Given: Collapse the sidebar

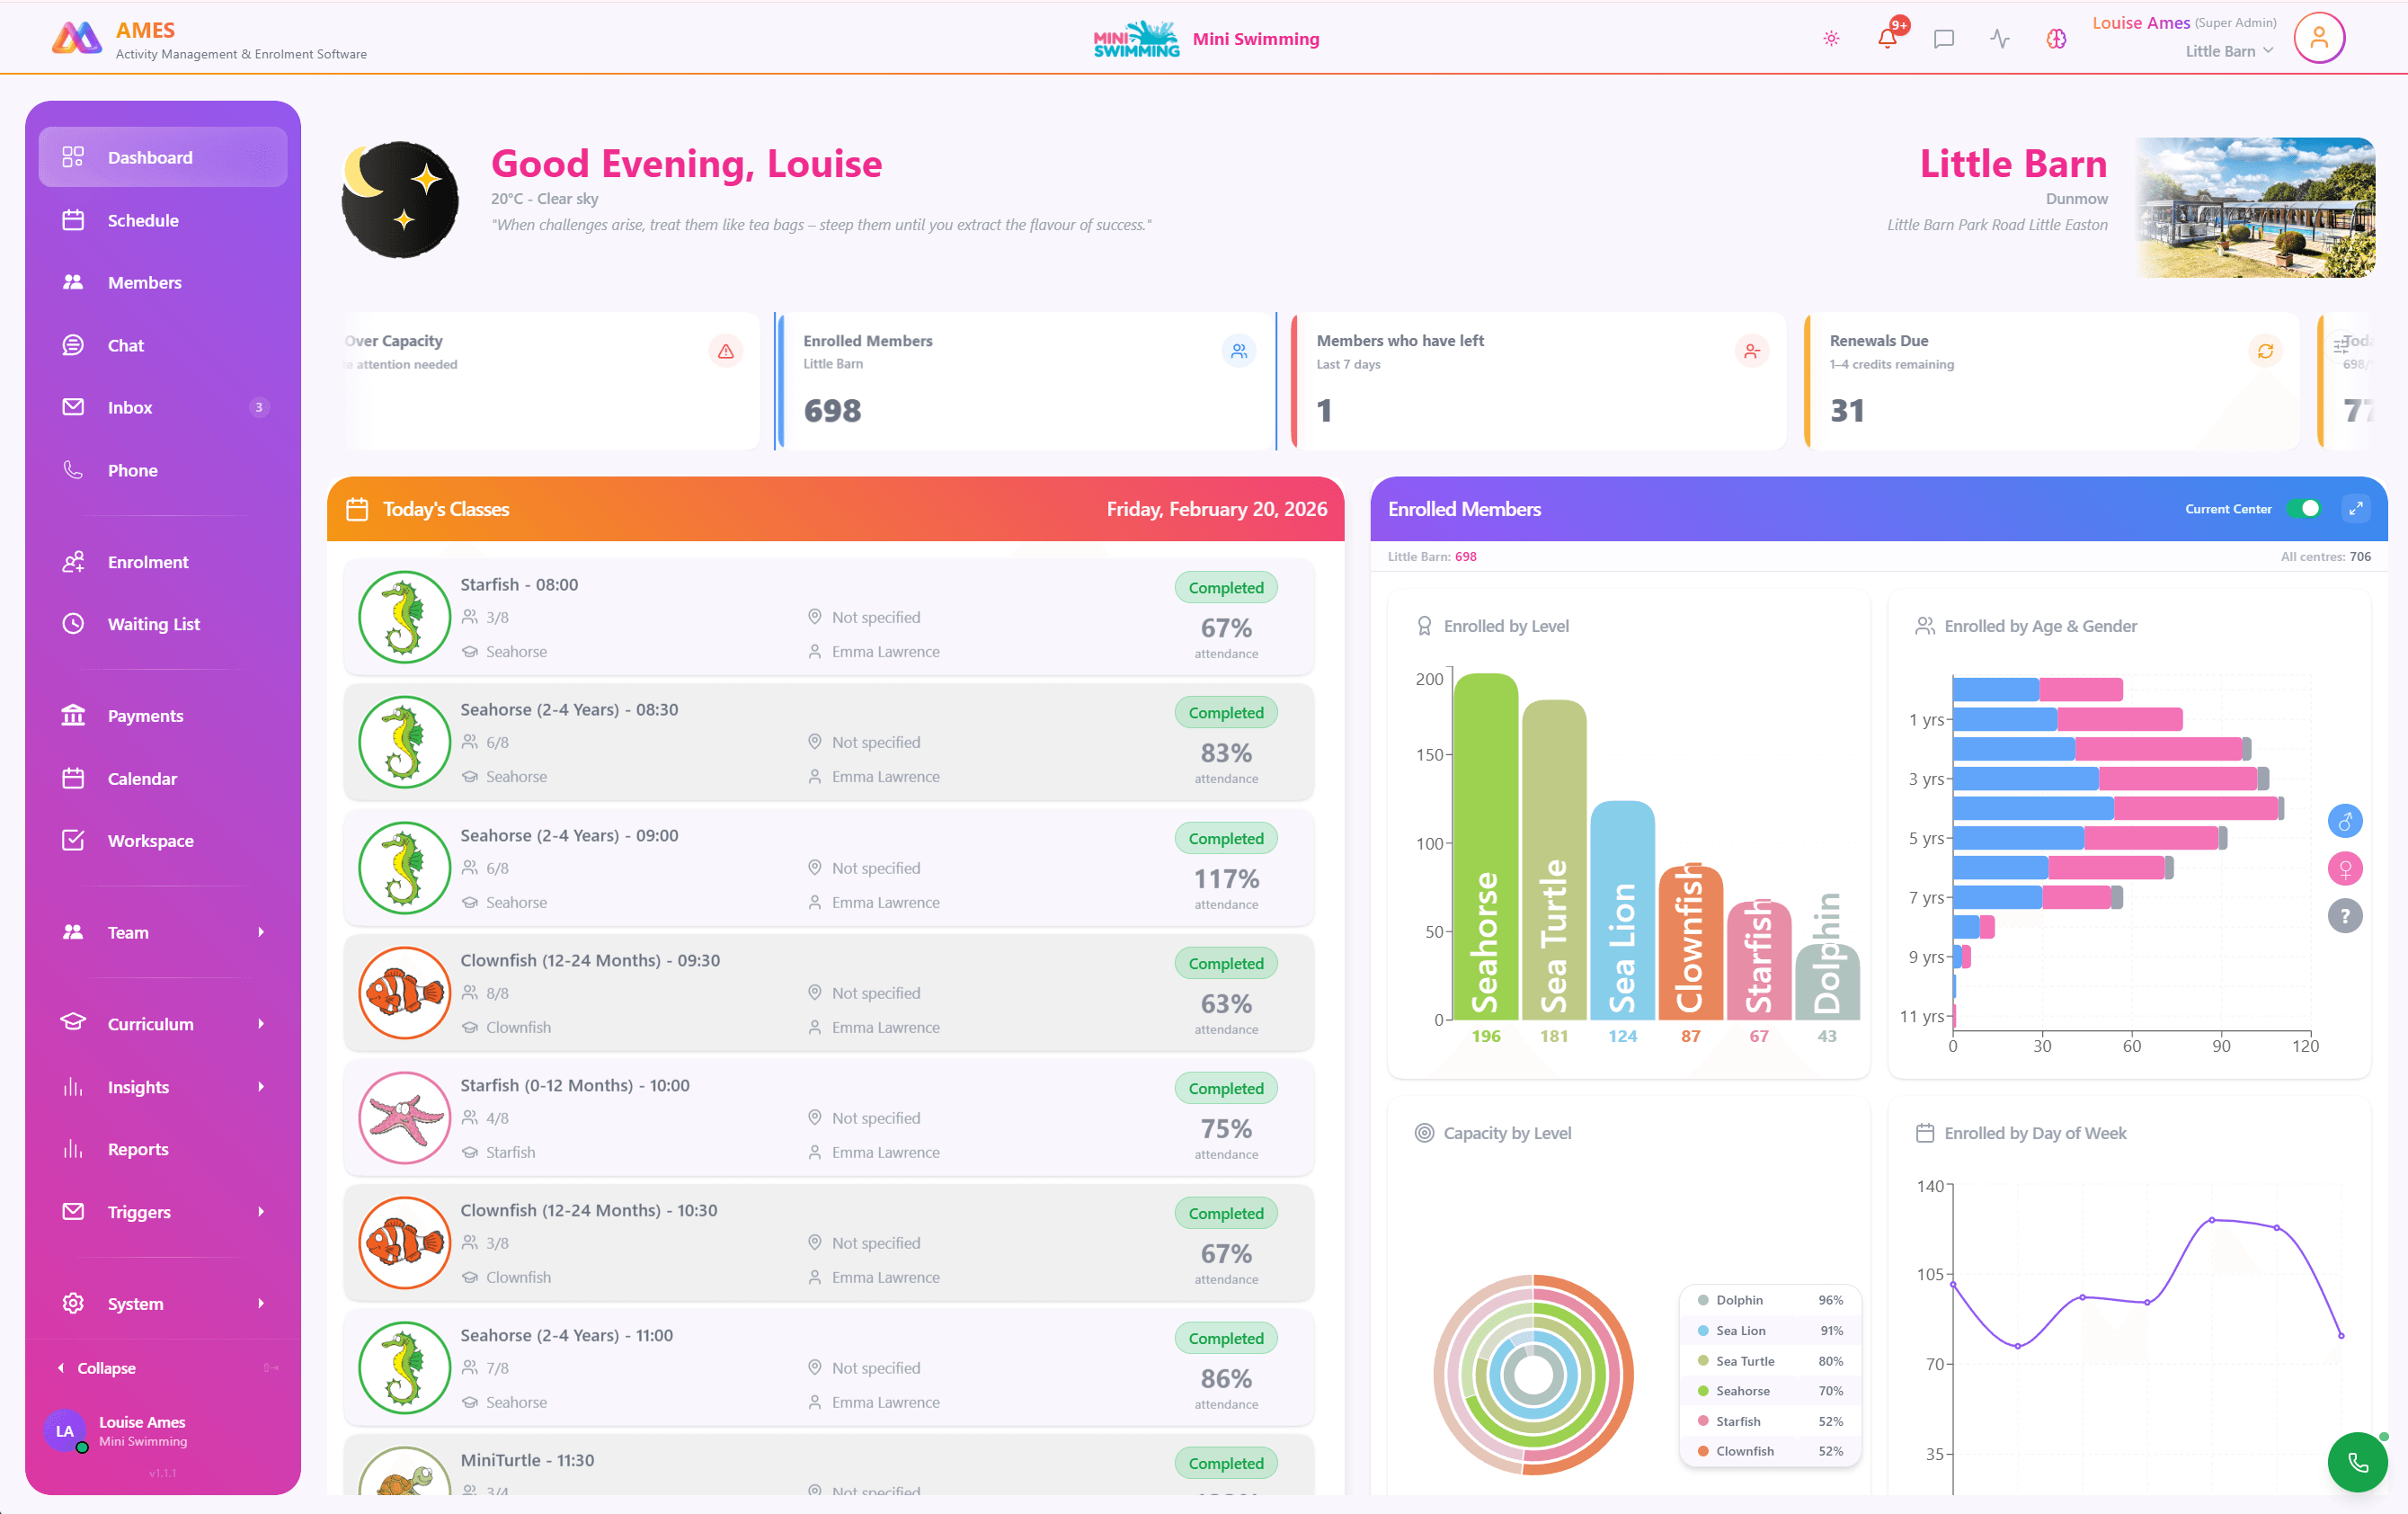Looking at the screenshot, I should 98,1368.
